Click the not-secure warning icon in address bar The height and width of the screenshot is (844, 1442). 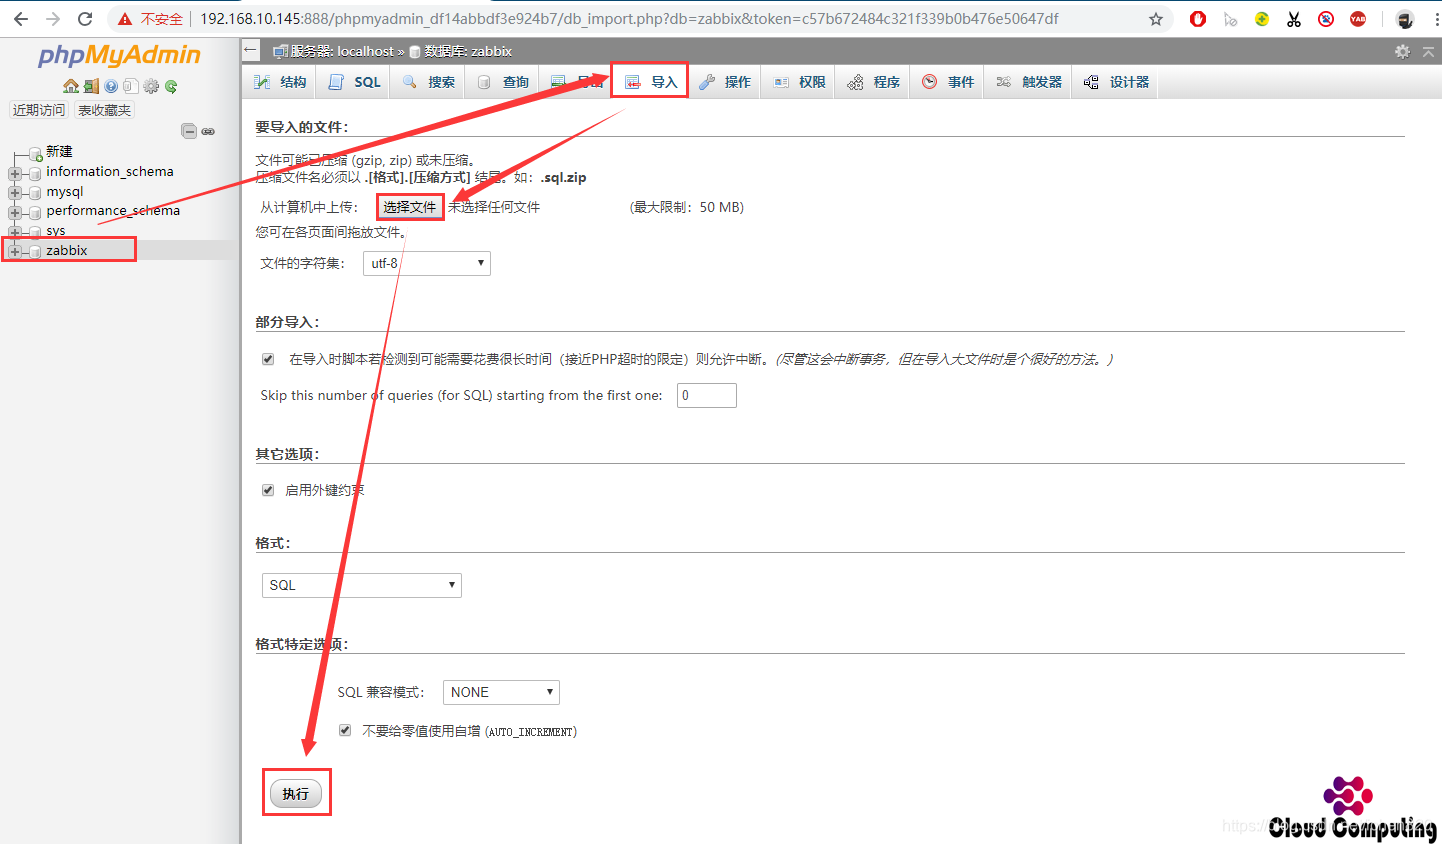click(x=125, y=19)
